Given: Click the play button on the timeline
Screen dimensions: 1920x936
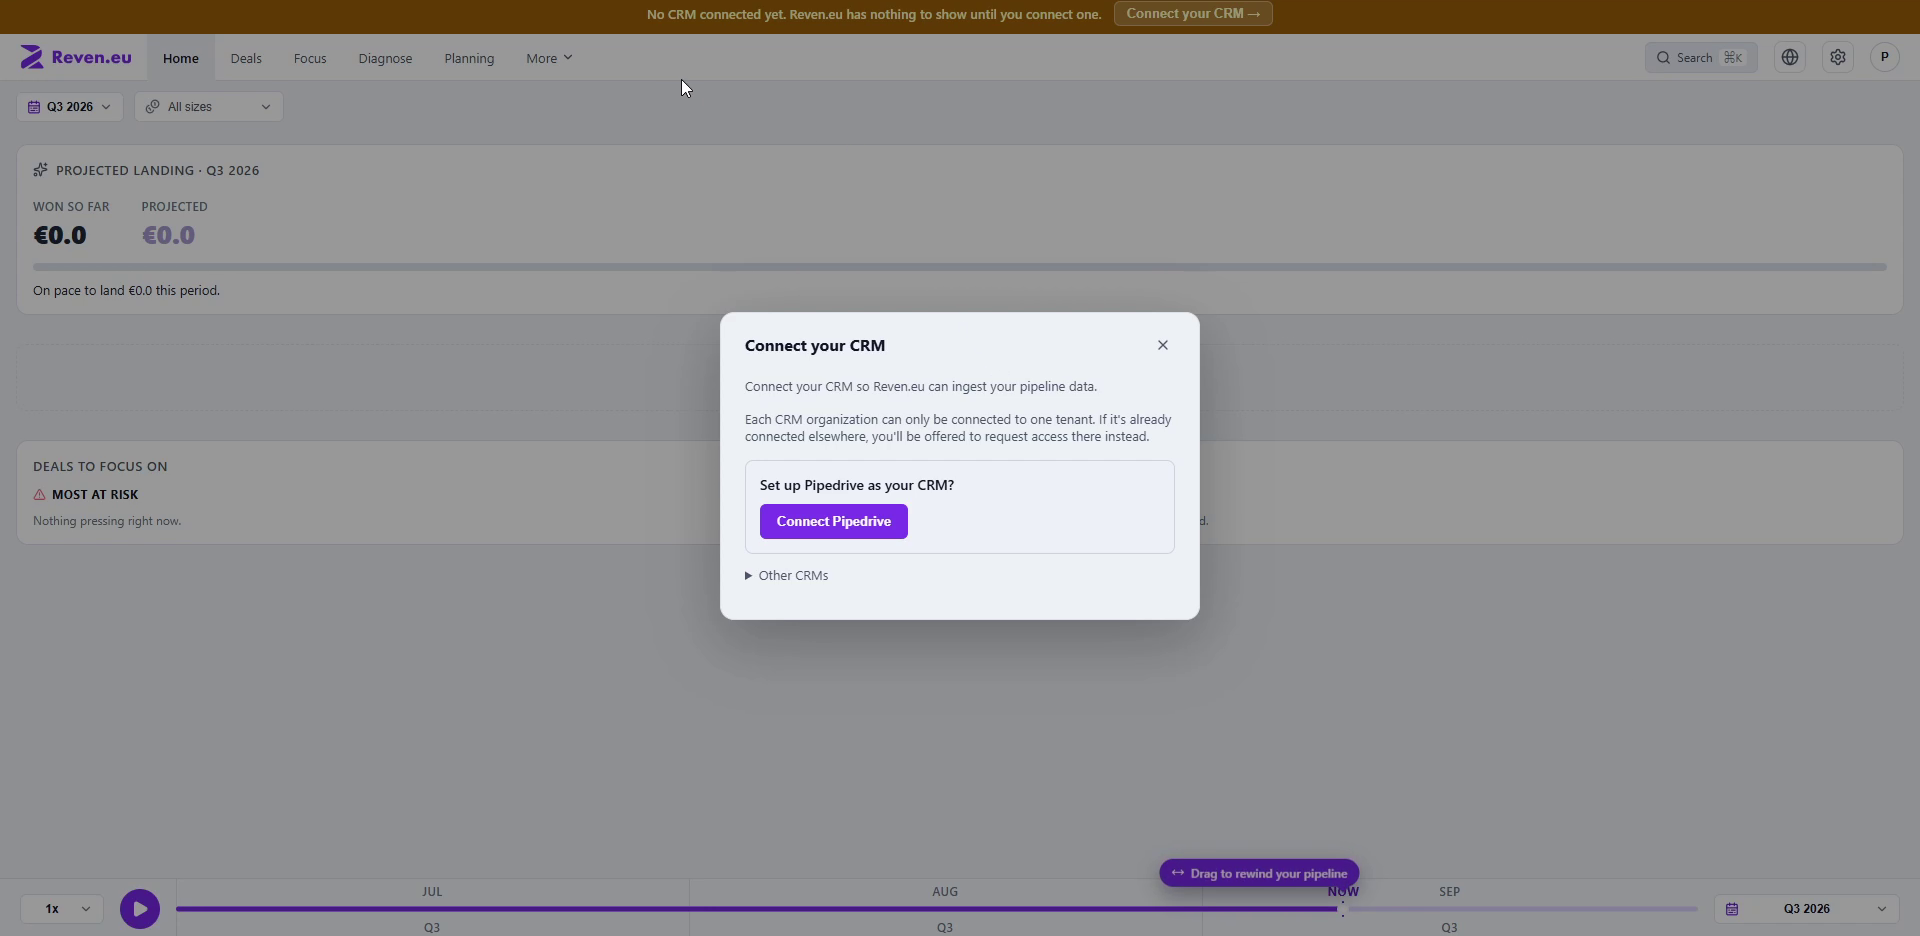Looking at the screenshot, I should click(140, 909).
